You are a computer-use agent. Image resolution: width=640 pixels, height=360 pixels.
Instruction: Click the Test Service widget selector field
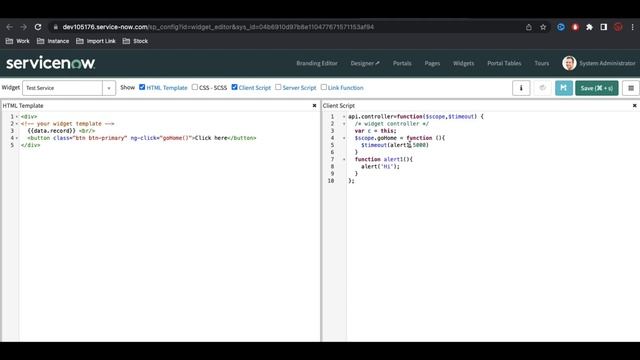point(62,88)
